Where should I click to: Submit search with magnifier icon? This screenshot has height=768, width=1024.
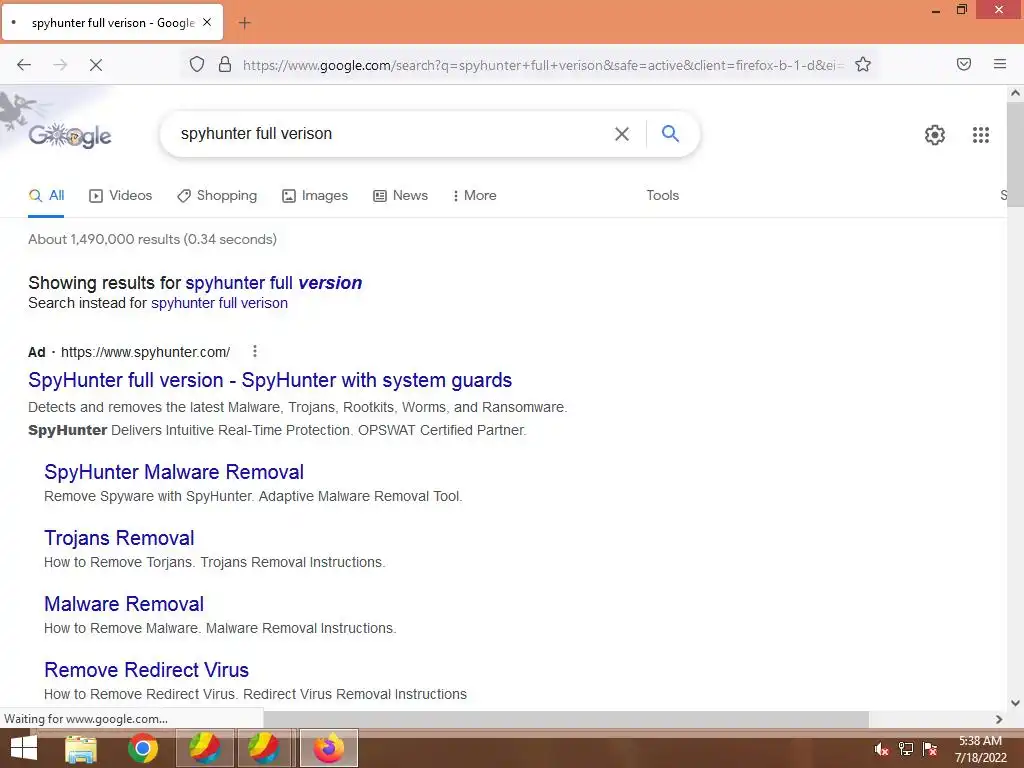[x=670, y=133]
